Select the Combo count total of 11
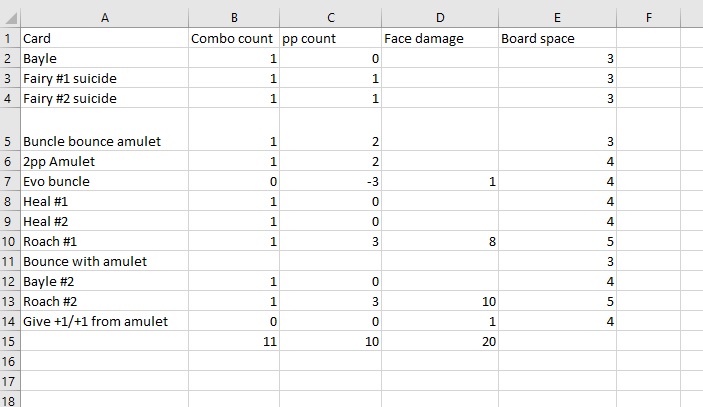This screenshot has height=407, width=703. pos(233,341)
